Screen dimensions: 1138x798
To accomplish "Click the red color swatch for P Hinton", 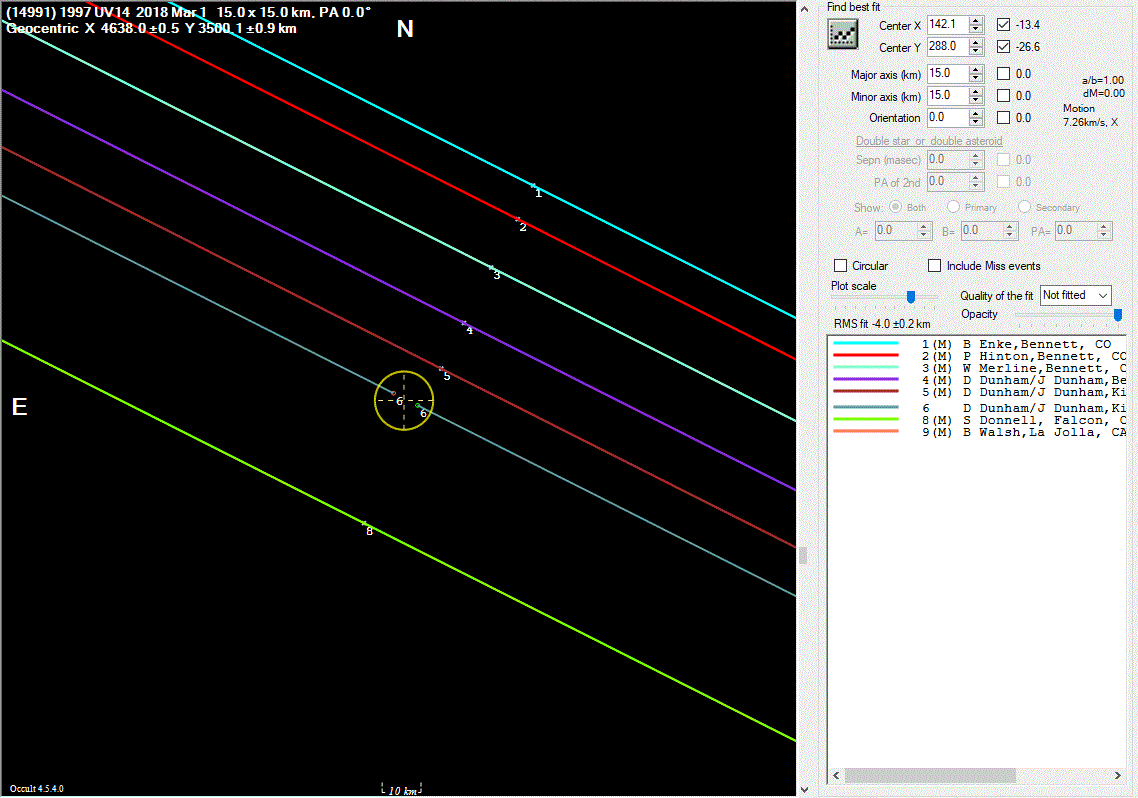I will (866, 356).
